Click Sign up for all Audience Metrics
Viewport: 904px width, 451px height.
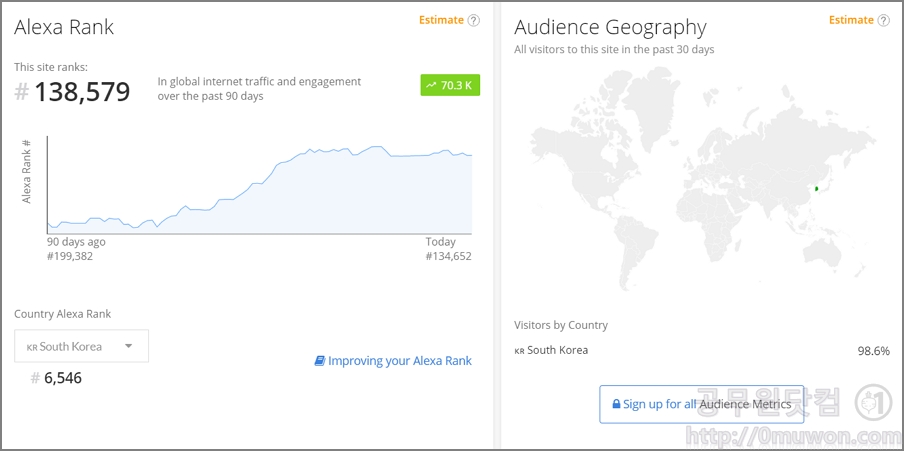tap(700, 404)
